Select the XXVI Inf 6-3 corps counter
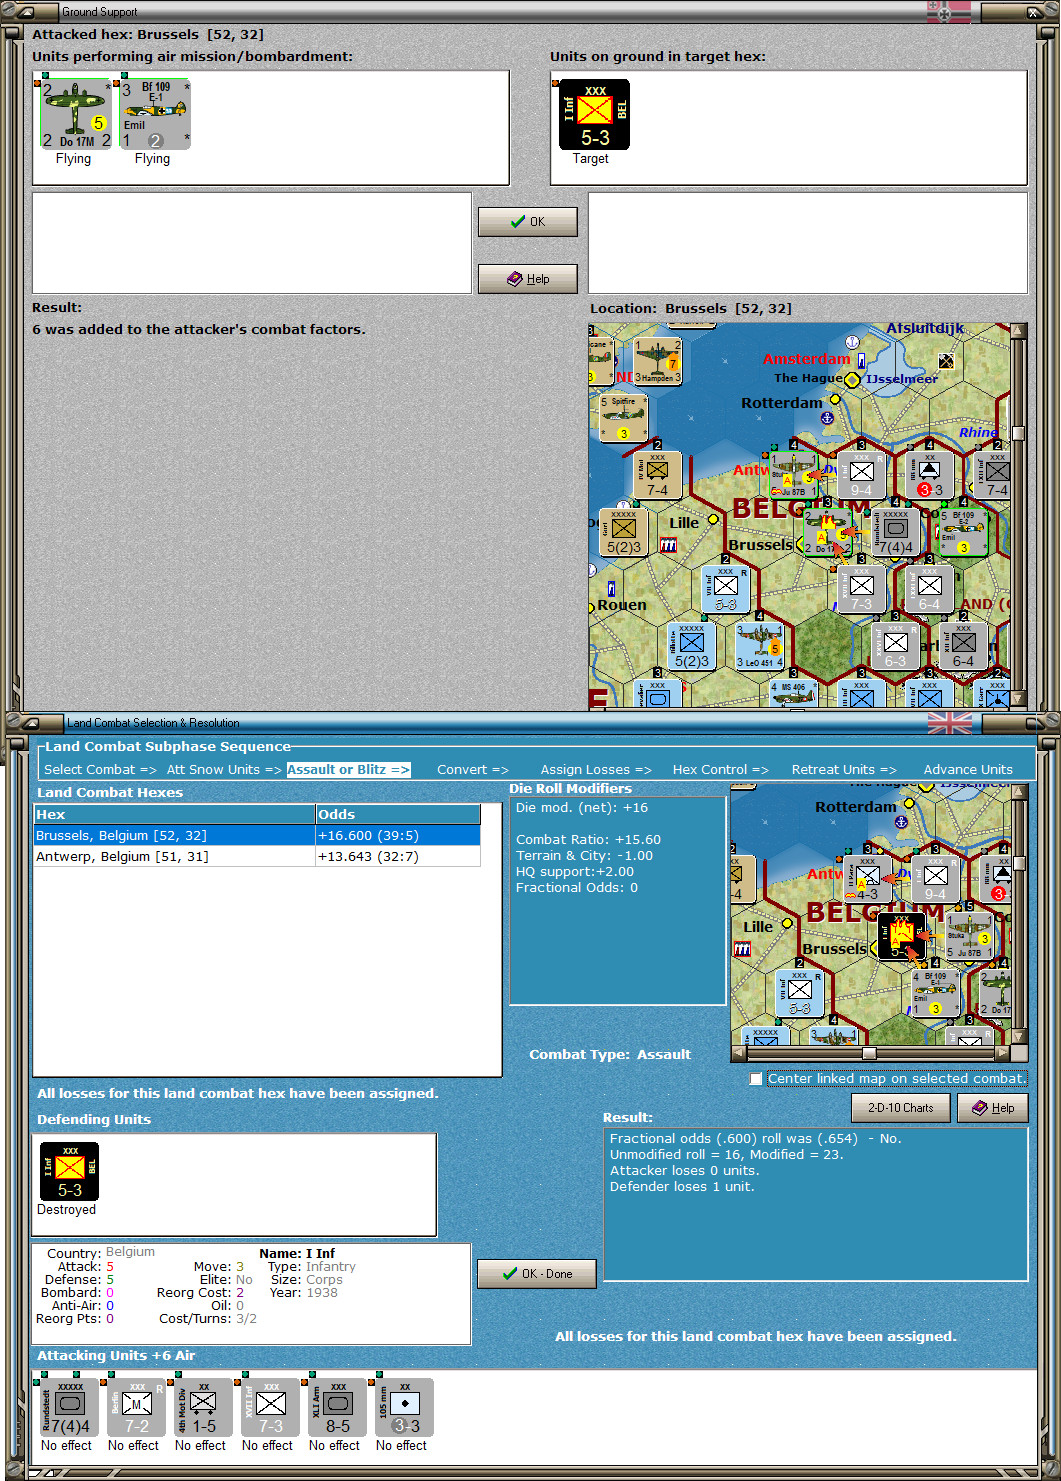Viewport: 1061px width, 1481px height. tap(895, 646)
